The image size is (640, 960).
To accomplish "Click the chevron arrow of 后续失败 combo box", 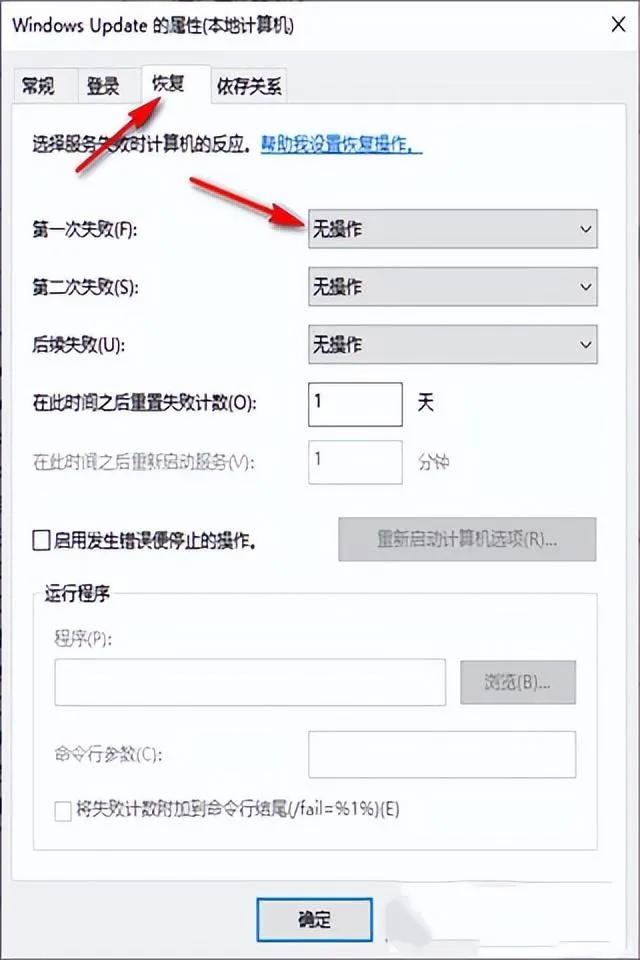I will pyautogui.click(x=585, y=345).
